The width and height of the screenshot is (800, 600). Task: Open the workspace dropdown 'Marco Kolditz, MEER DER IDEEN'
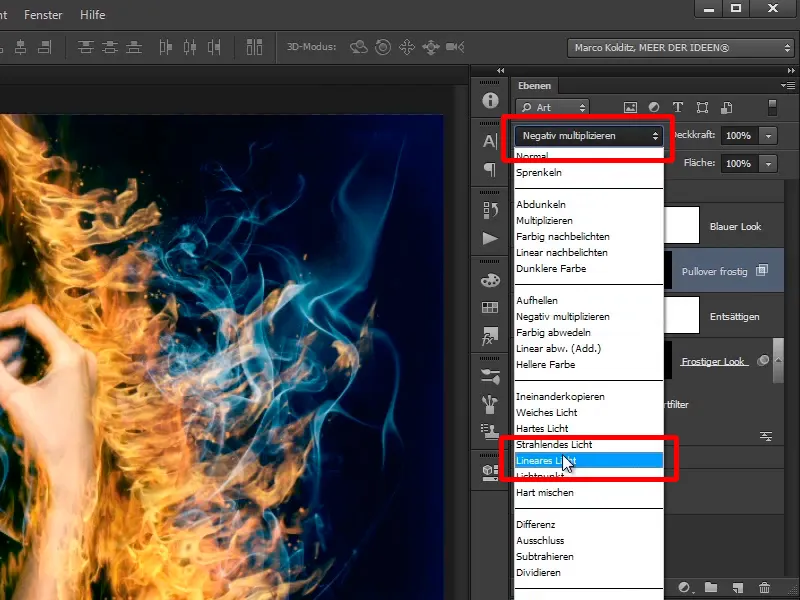click(x=681, y=48)
